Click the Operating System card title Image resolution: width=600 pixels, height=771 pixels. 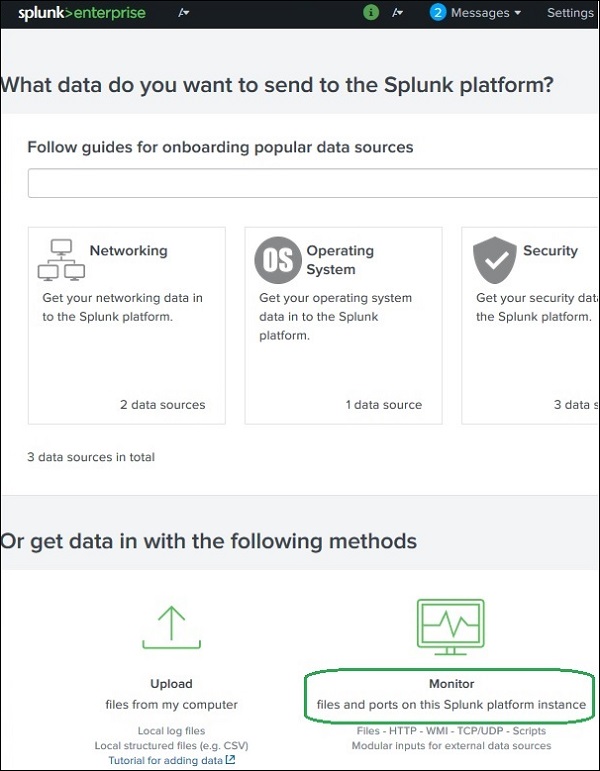pos(340,260)
